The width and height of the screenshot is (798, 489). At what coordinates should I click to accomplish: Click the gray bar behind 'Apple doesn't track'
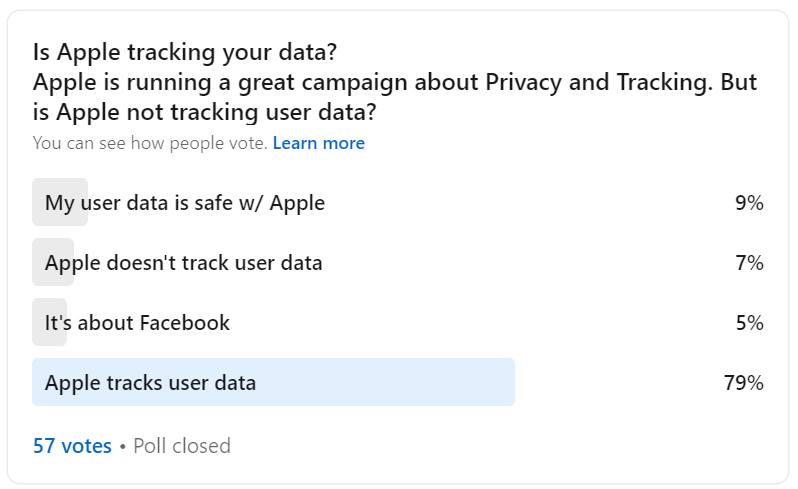(x=53, y=262)
